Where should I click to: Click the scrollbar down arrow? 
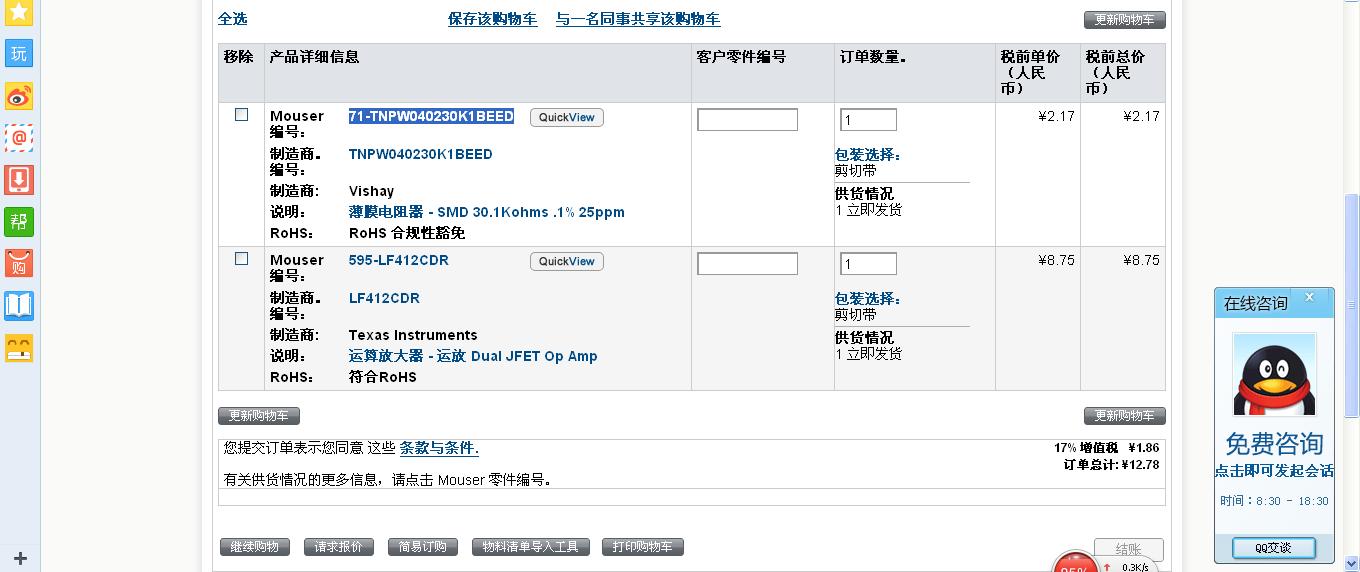point(1352,564)
